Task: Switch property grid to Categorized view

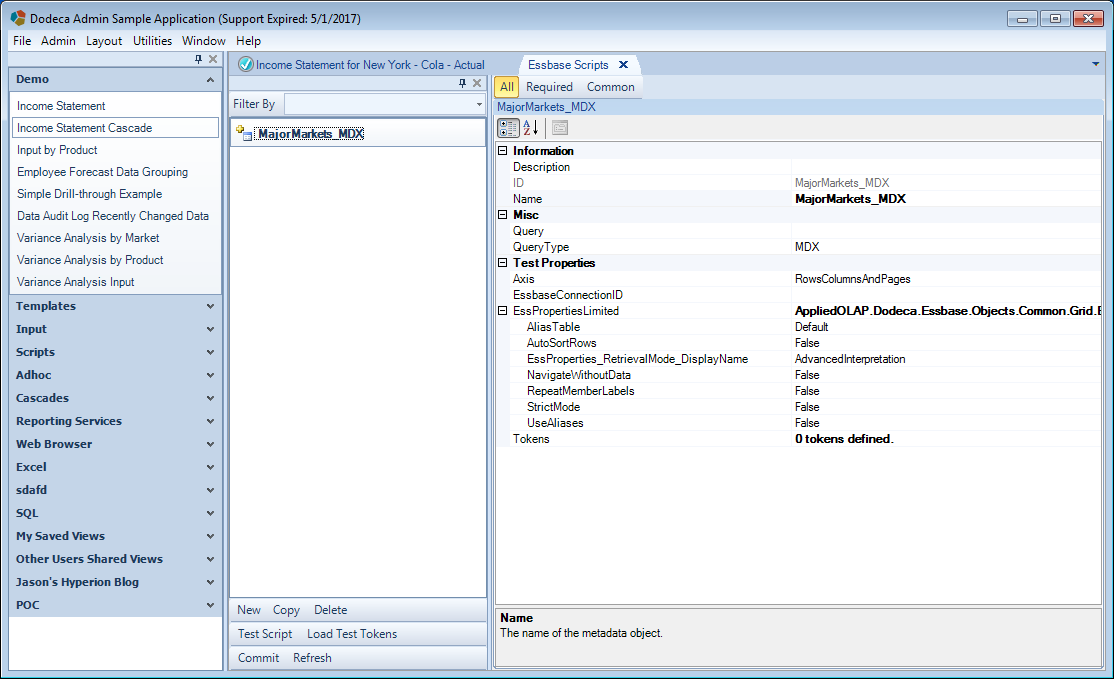Action: [508, 128]
